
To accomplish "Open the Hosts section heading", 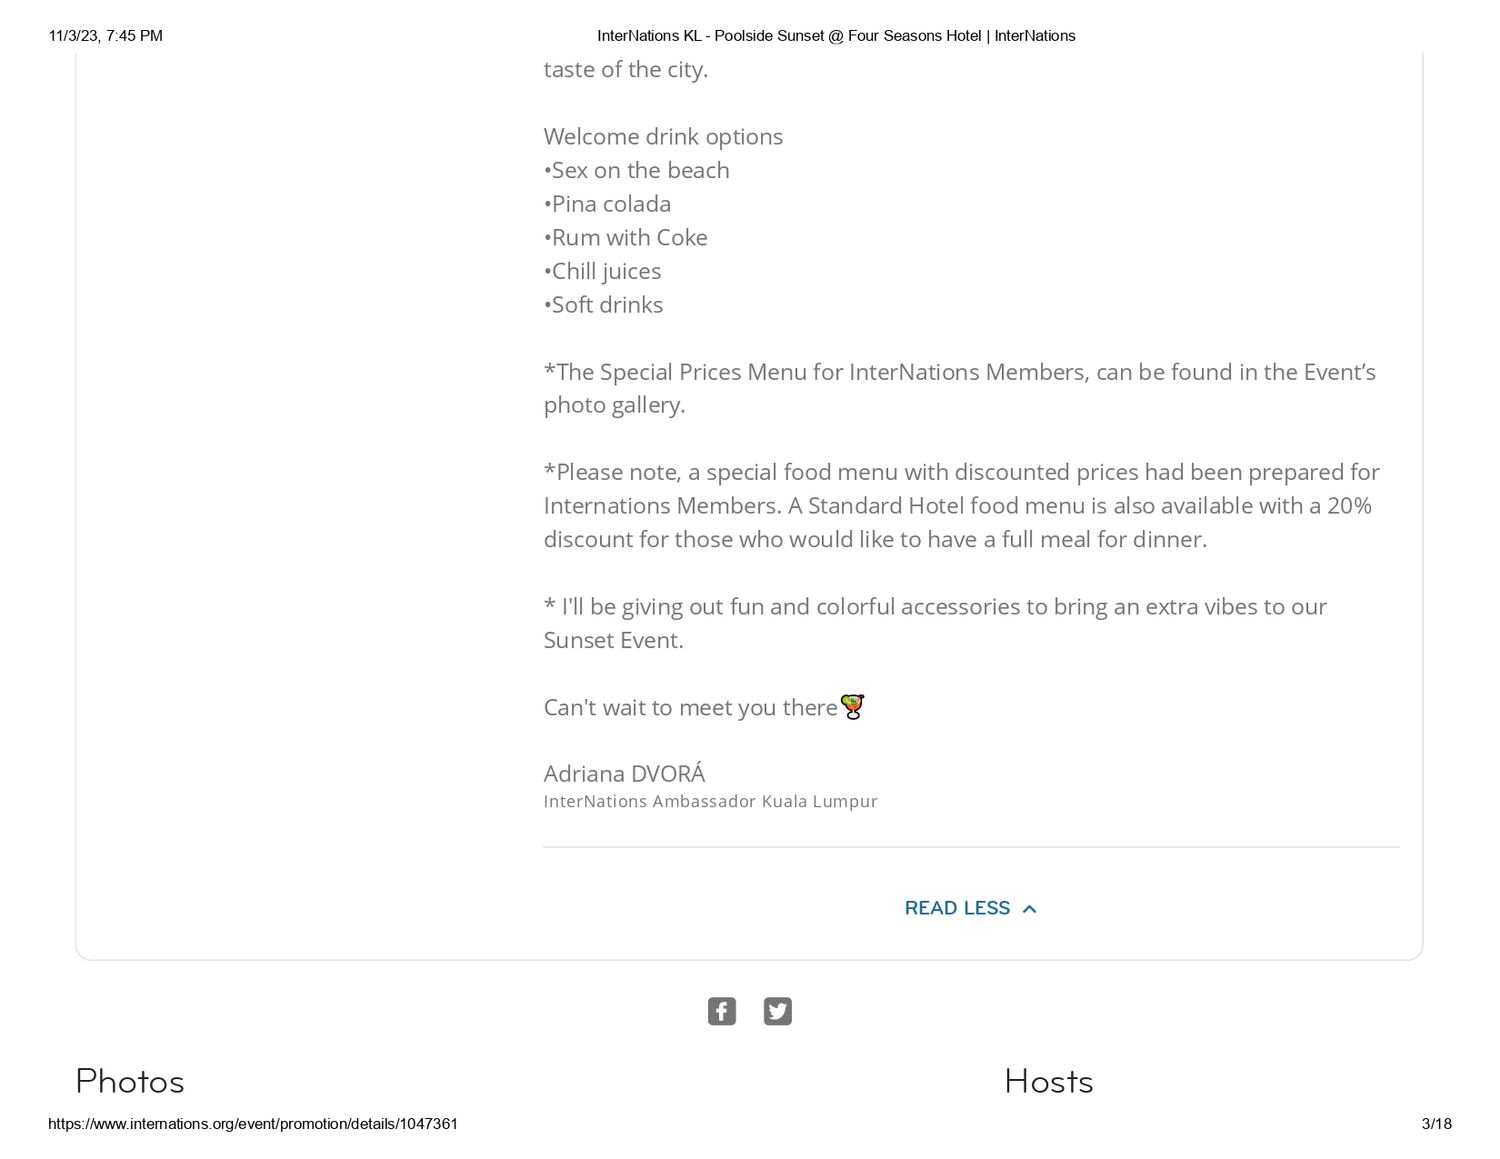I will (x=1048, y=1081).
